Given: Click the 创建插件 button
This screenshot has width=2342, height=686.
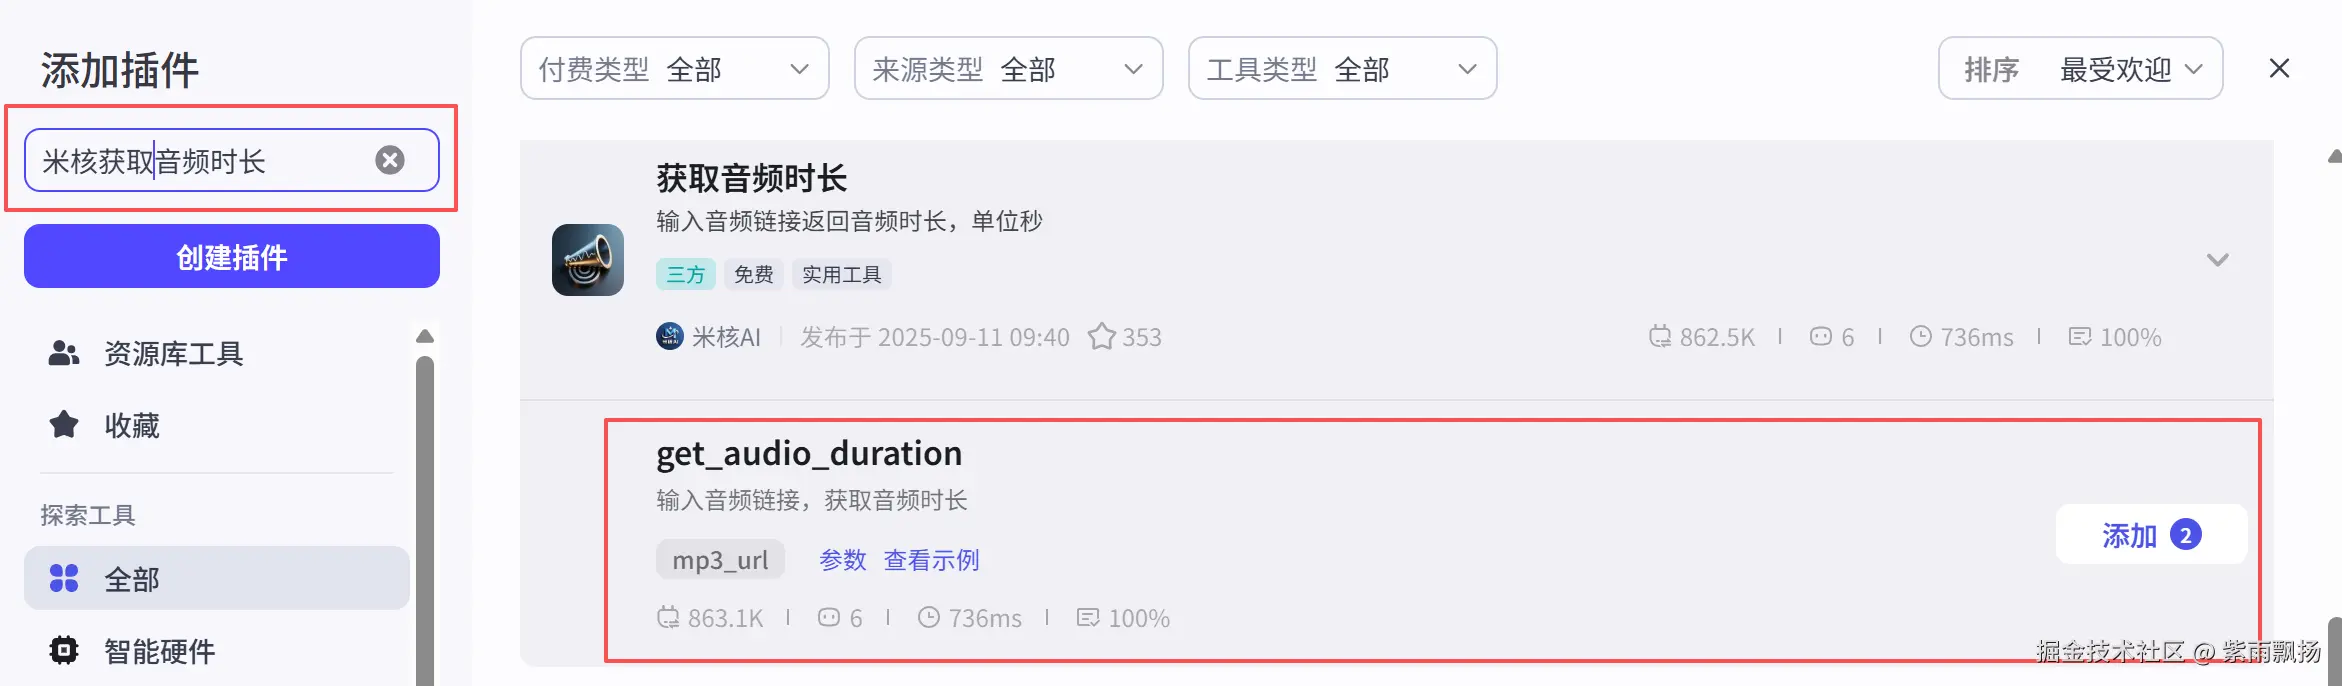Looking at the screenshot, I should [x=232, y=257].
